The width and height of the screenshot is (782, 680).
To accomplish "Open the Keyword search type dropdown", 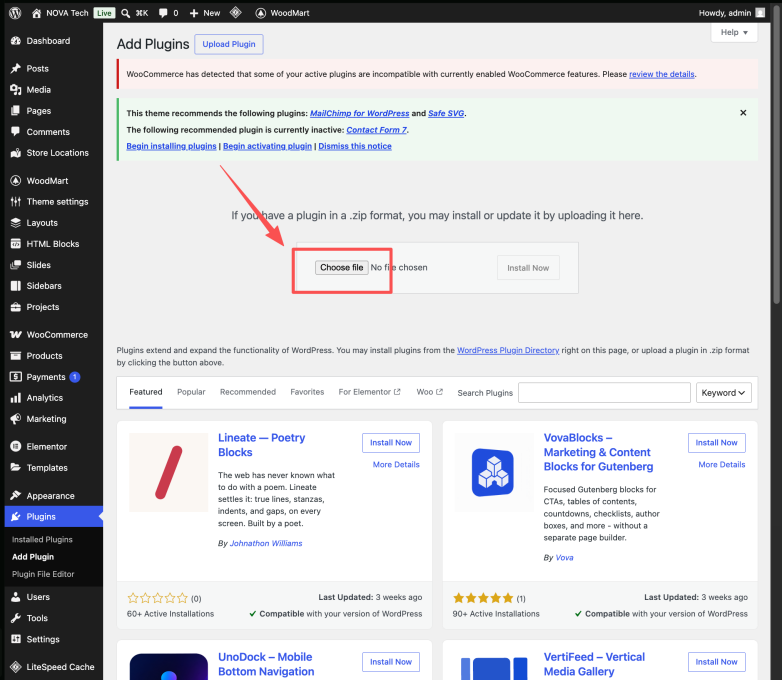I will [x=723, y=393].
